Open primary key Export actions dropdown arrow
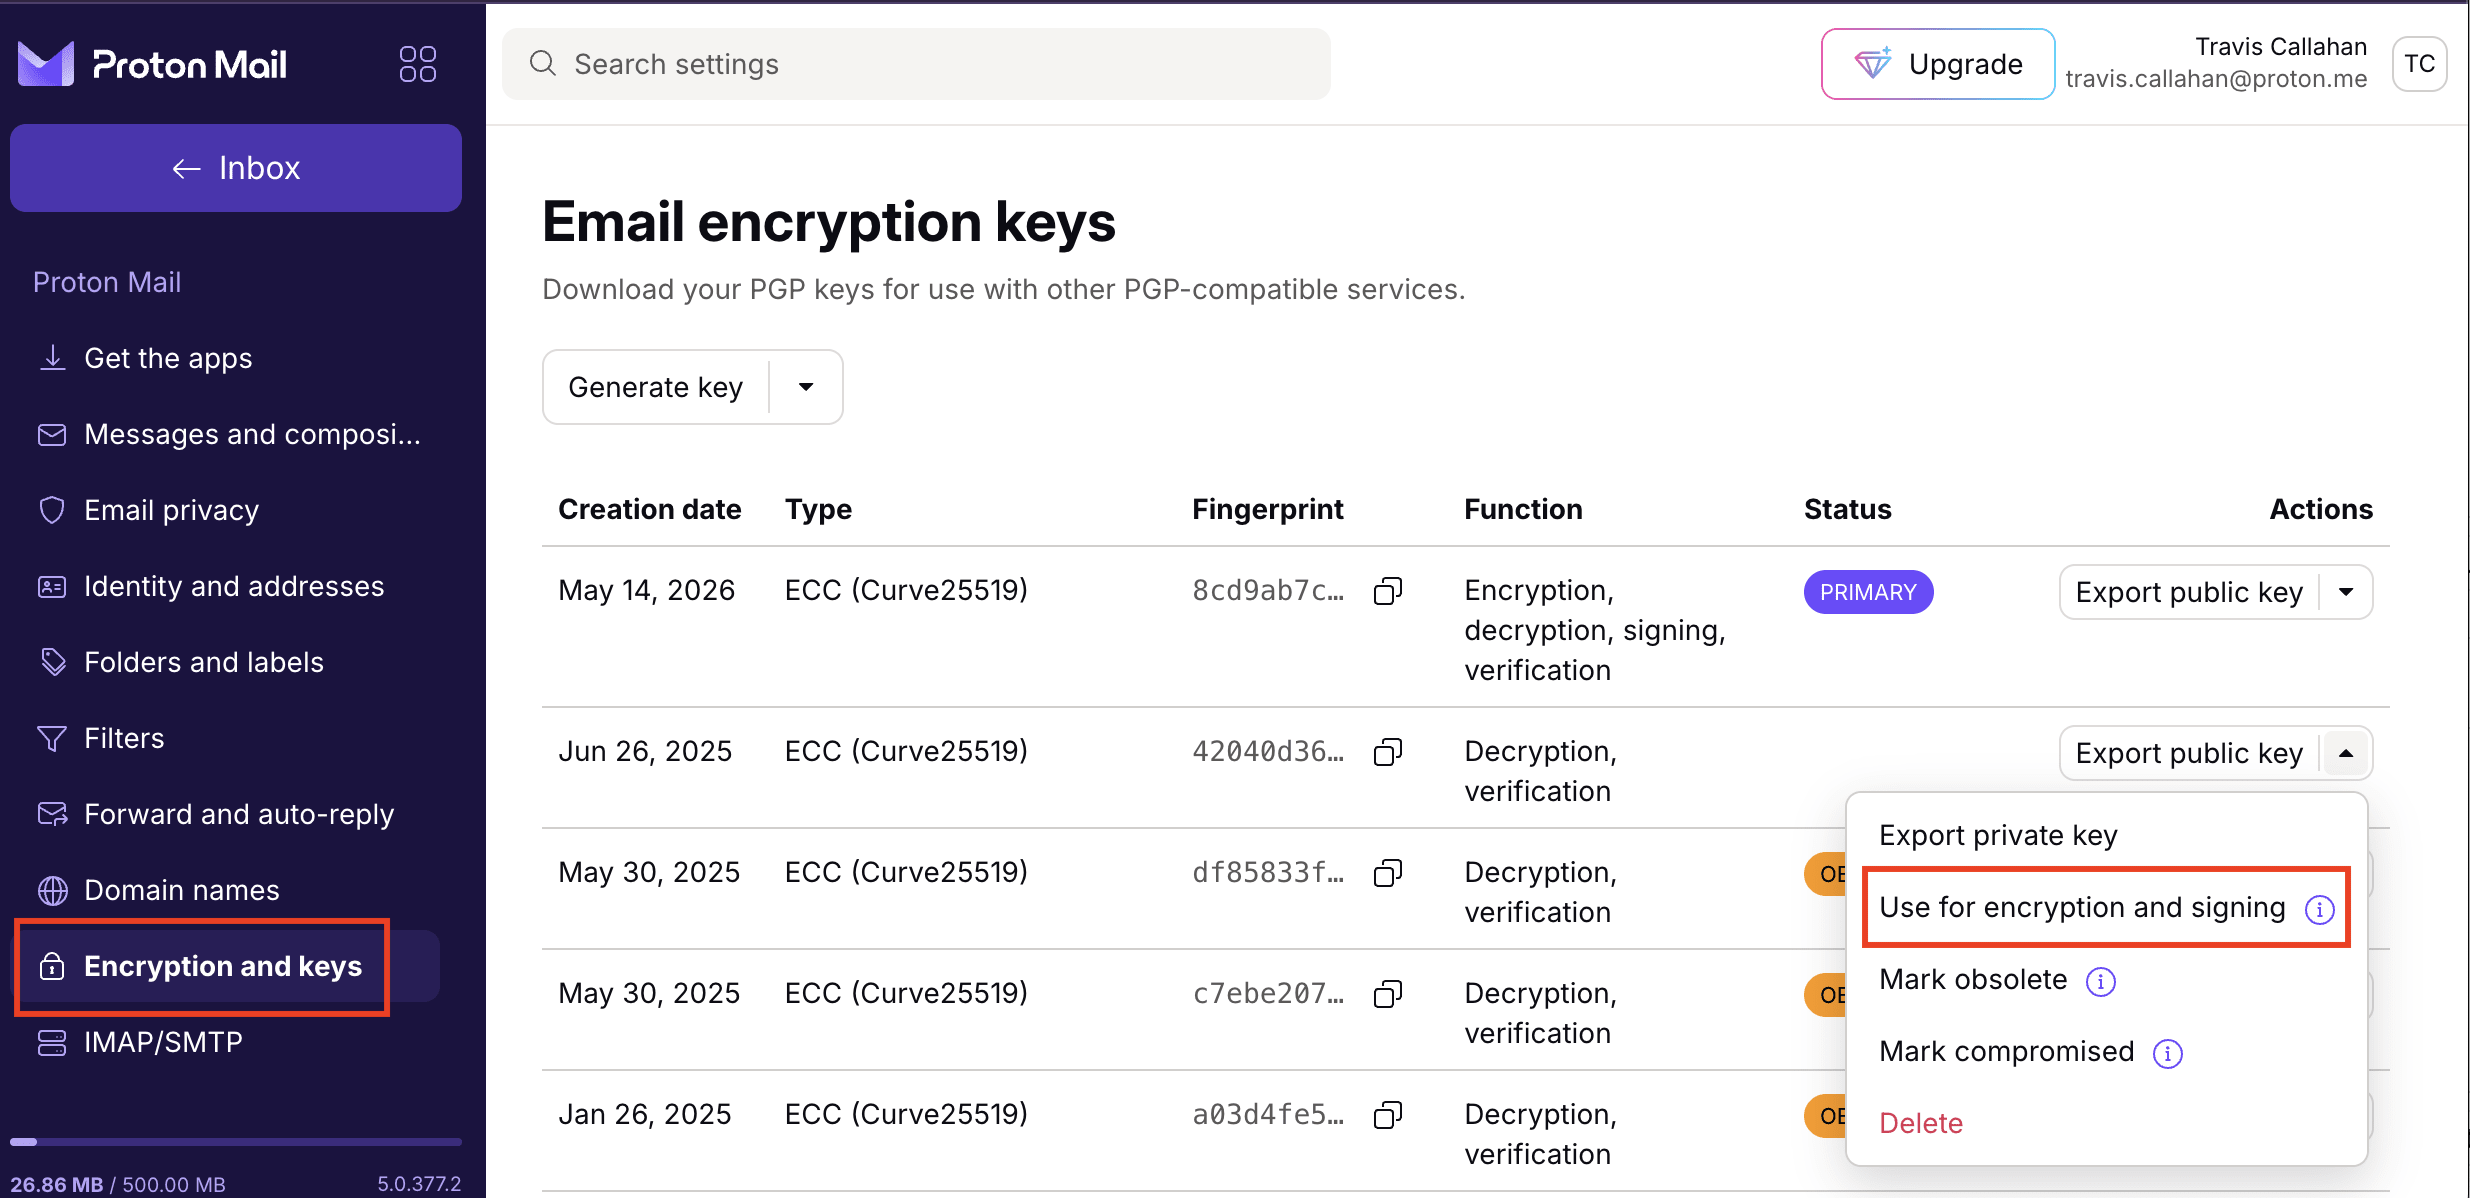The width and height of the screenshot is (2470, 1198). point(2345,592)
